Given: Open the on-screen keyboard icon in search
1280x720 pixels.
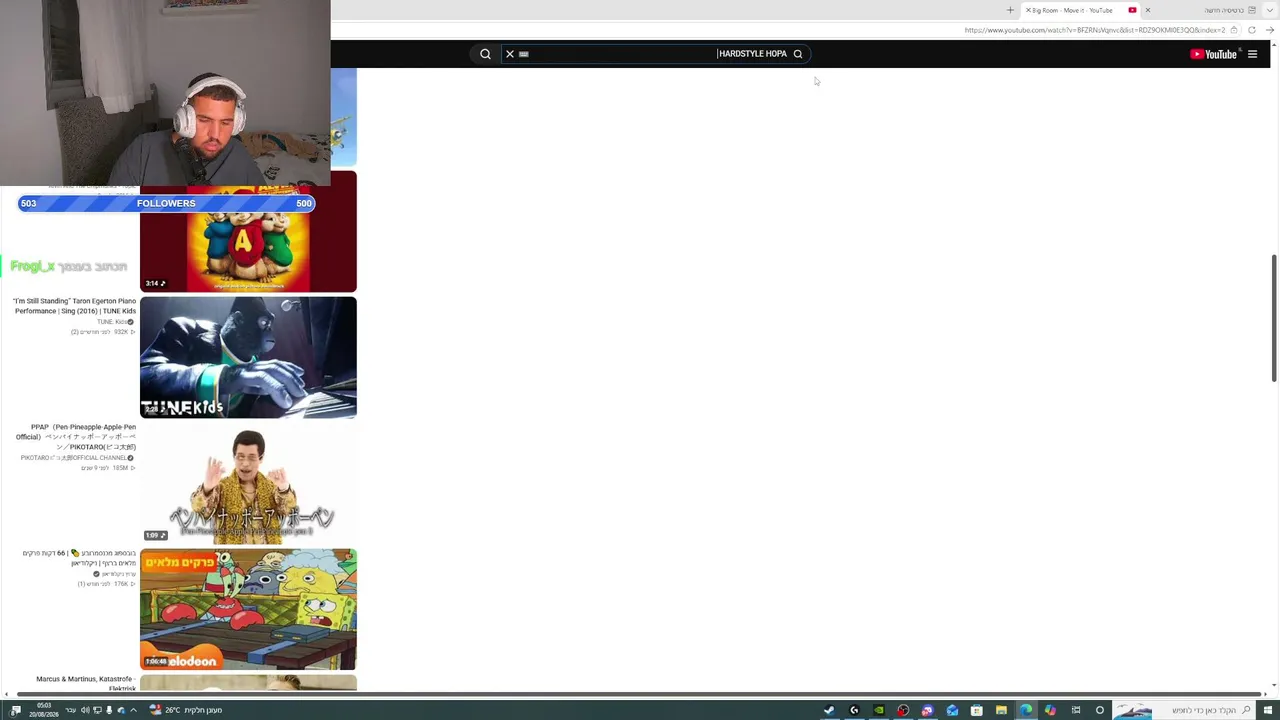Looking at the screenshot, I should point(523,54).
